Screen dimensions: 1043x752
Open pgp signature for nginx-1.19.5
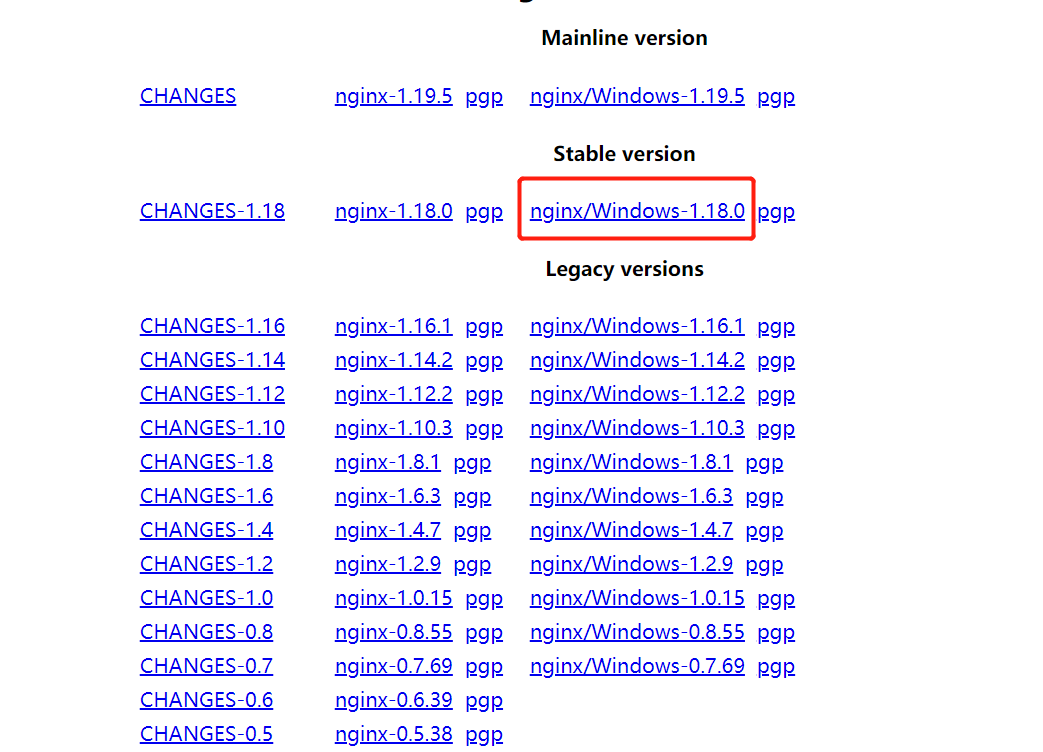(x=484, y=97)
